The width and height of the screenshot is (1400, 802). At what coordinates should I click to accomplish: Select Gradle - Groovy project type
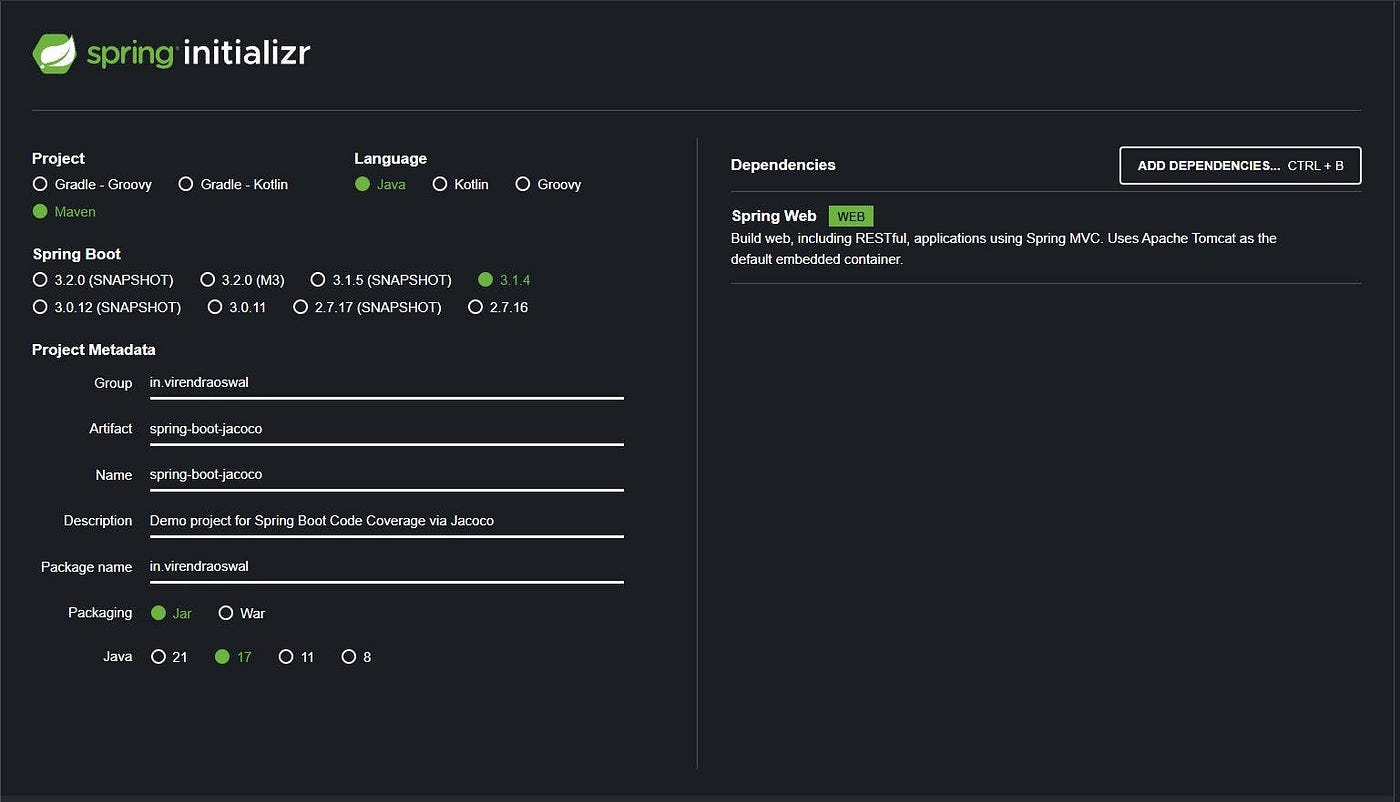click(x=92, y=184)
